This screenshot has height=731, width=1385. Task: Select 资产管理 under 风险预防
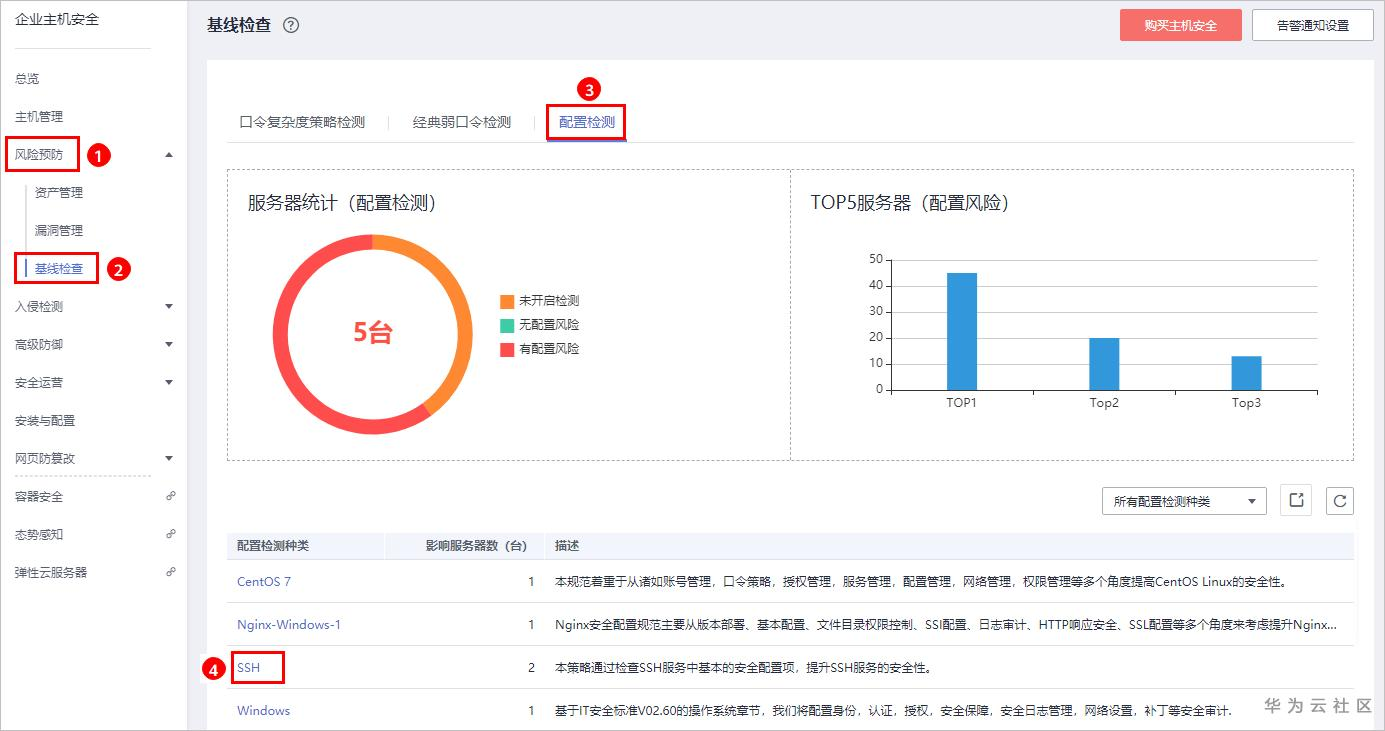[x=59, y=193]
